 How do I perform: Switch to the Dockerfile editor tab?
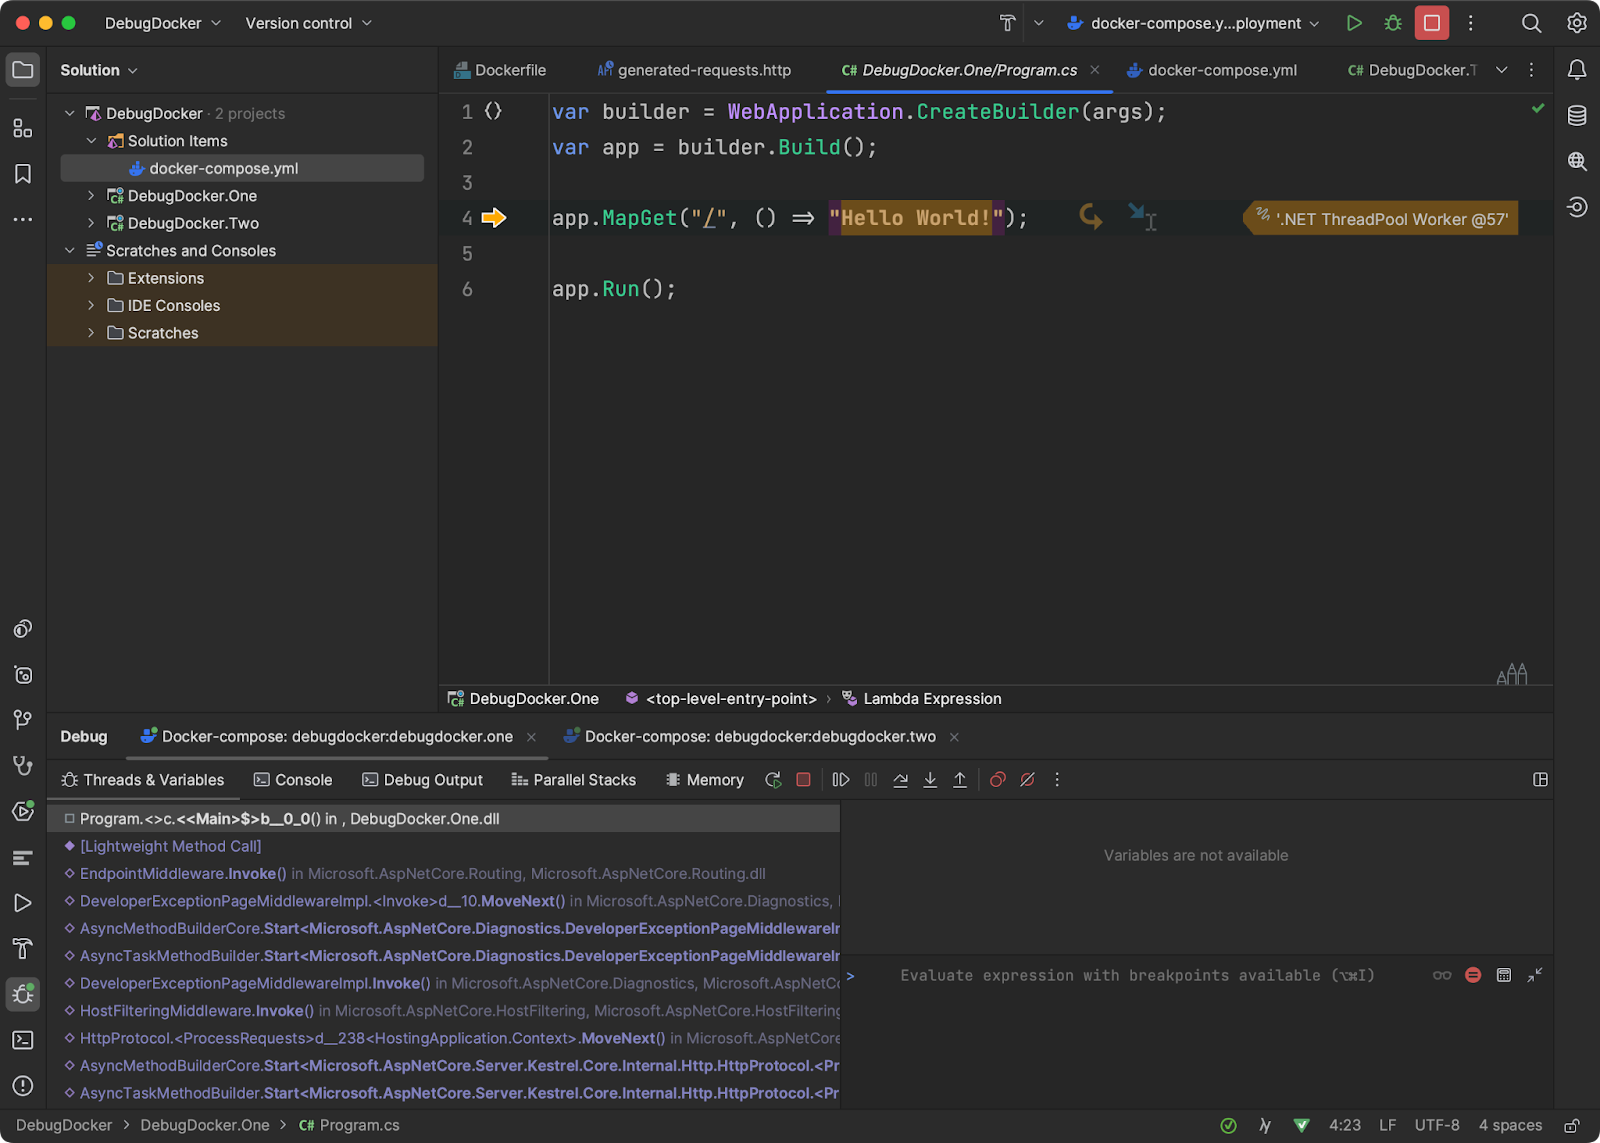pos(500,70)
